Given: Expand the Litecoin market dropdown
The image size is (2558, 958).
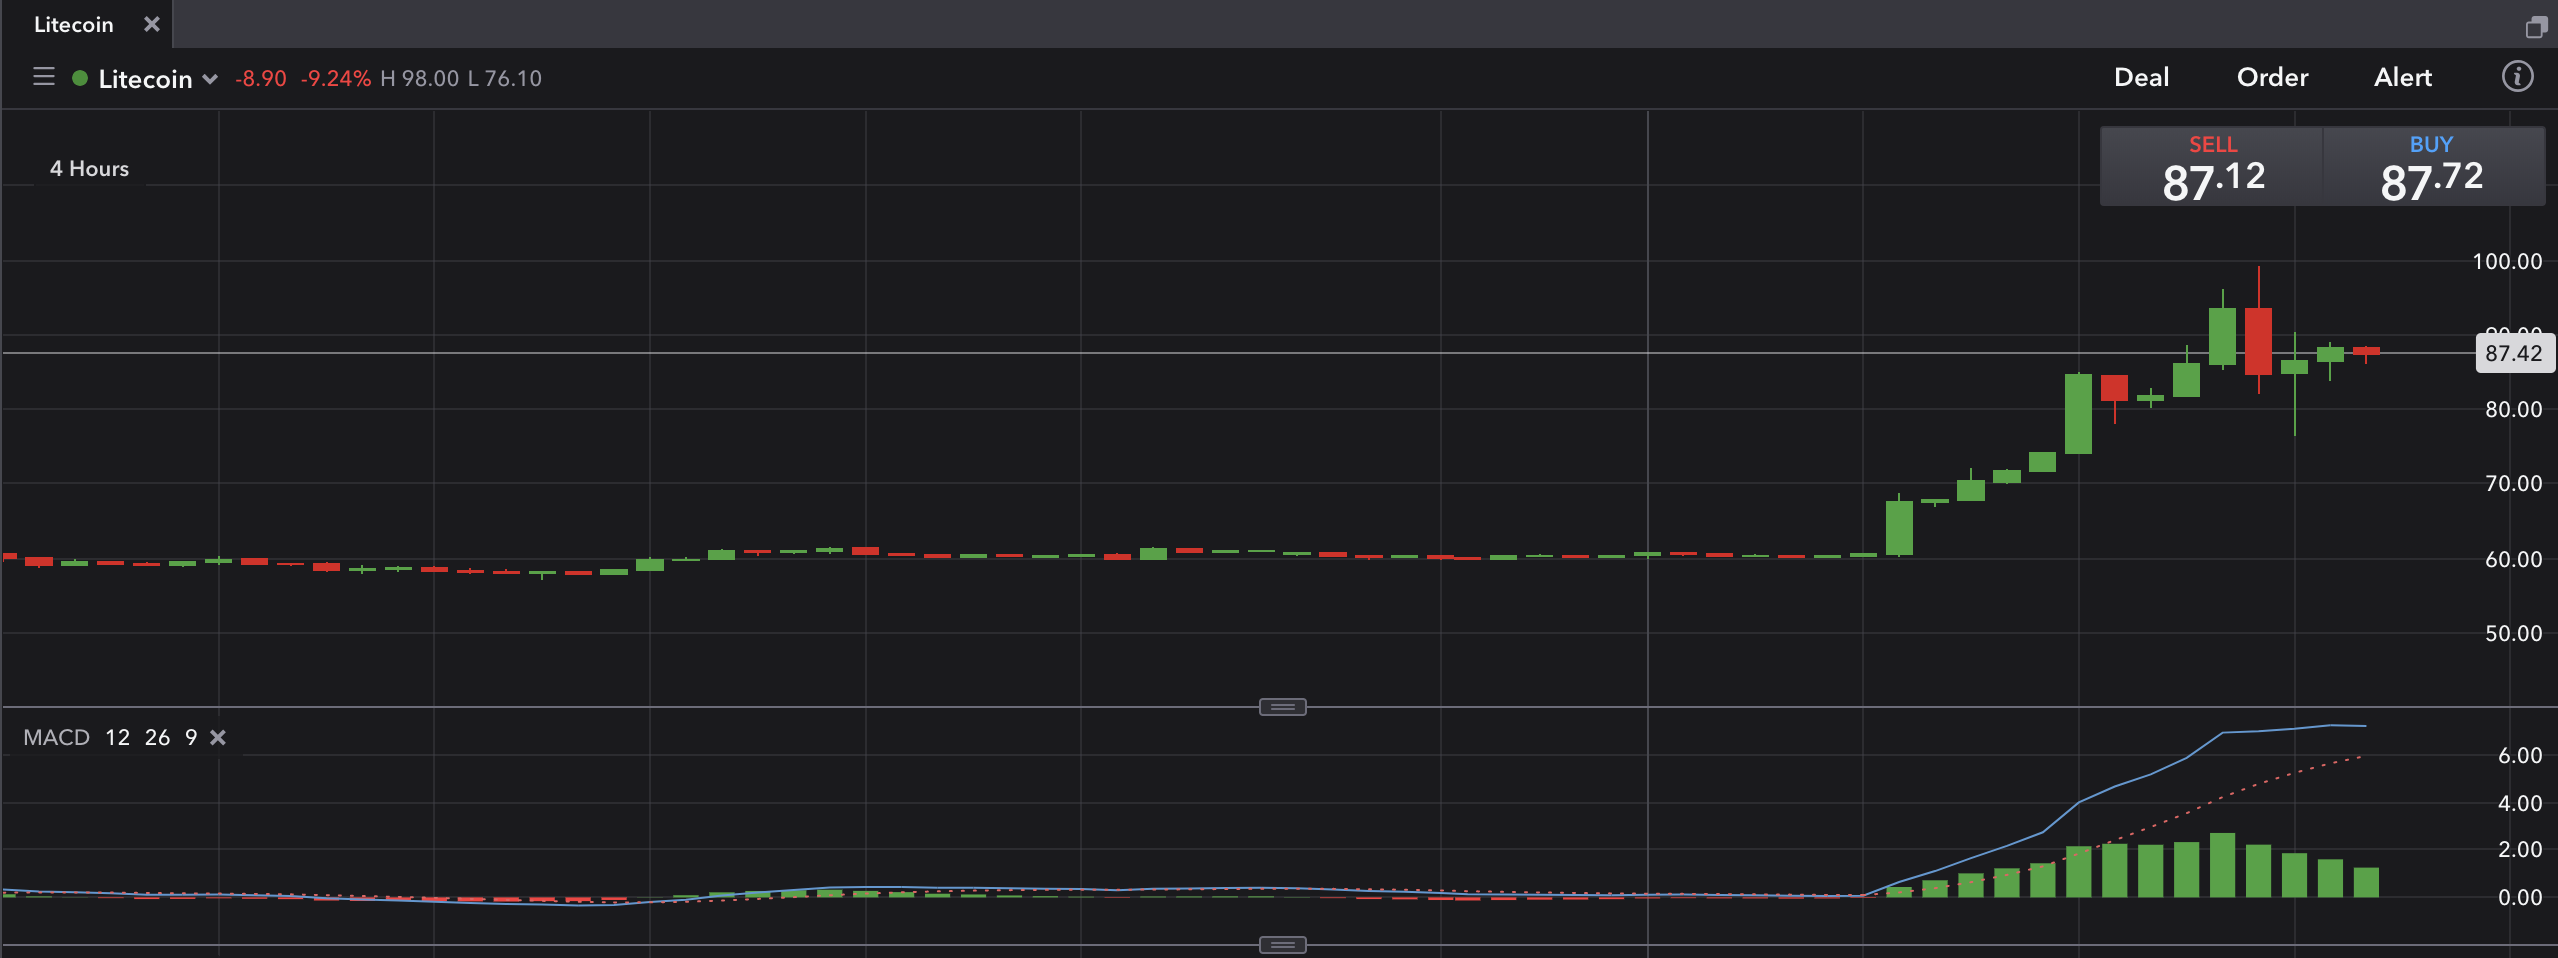Looking at the screenshot, I should click(210, 79).
